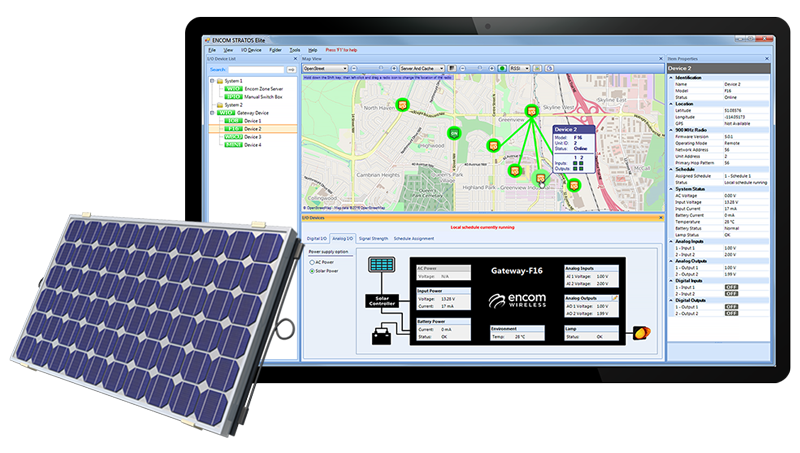Switch to the Digital I/O tab
The image size is (800, 453).
317,239
